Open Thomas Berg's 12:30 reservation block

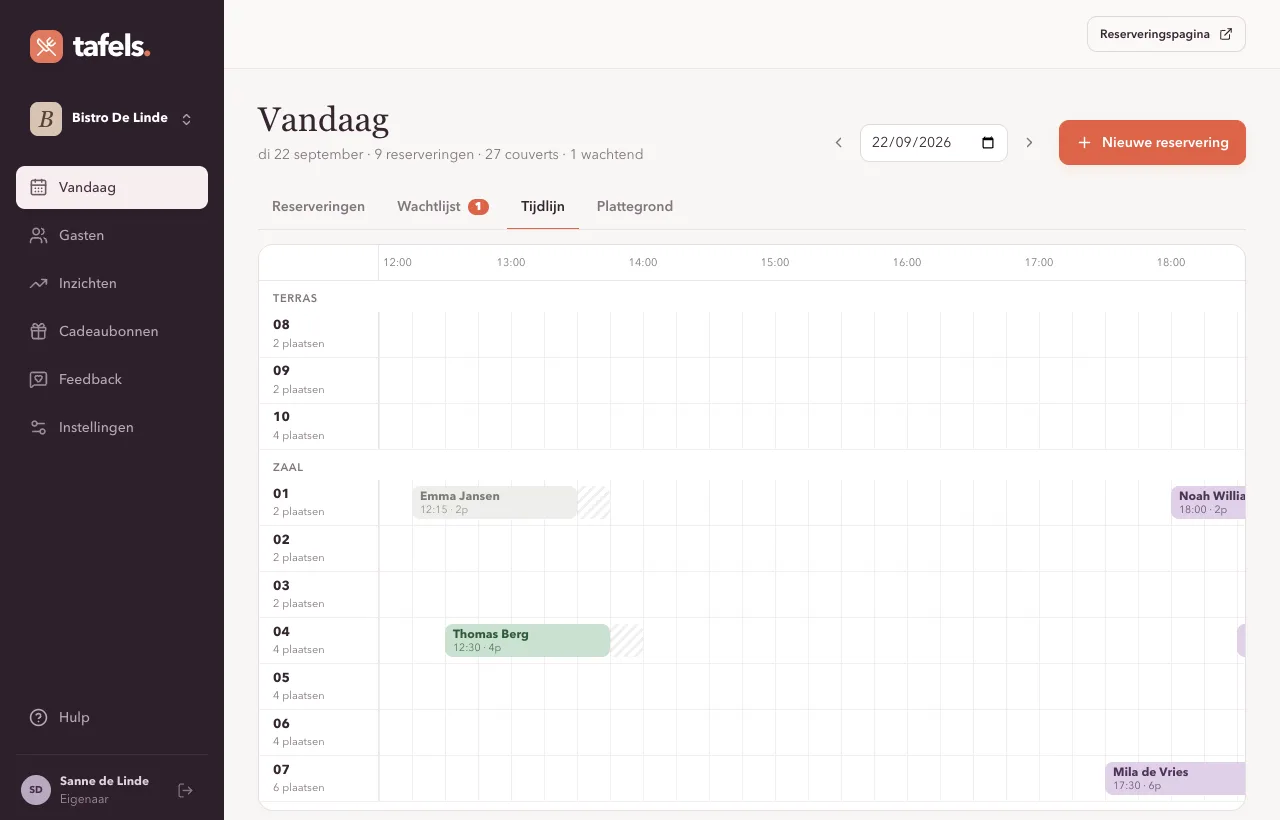coord(527,640)
